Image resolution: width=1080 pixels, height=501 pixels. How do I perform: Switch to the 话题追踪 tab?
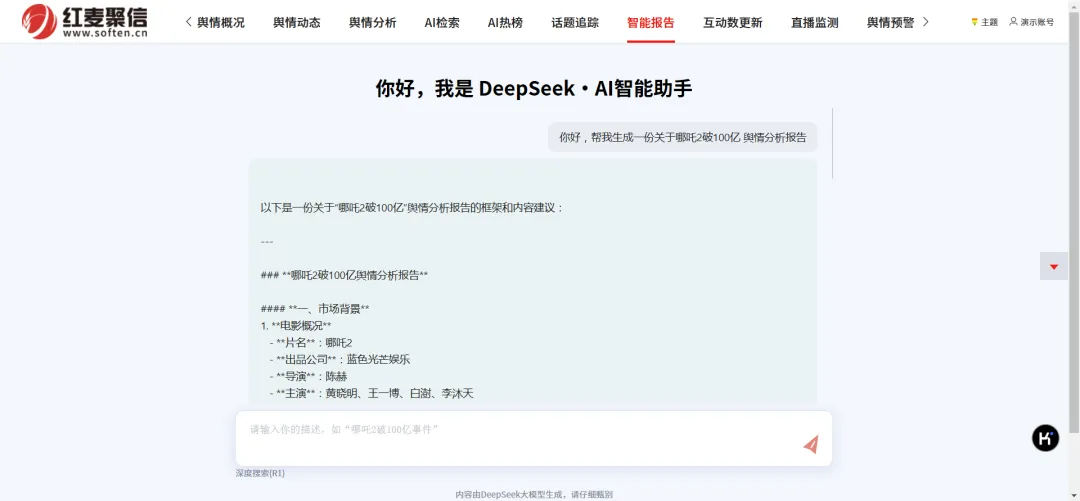pos(575,22)
